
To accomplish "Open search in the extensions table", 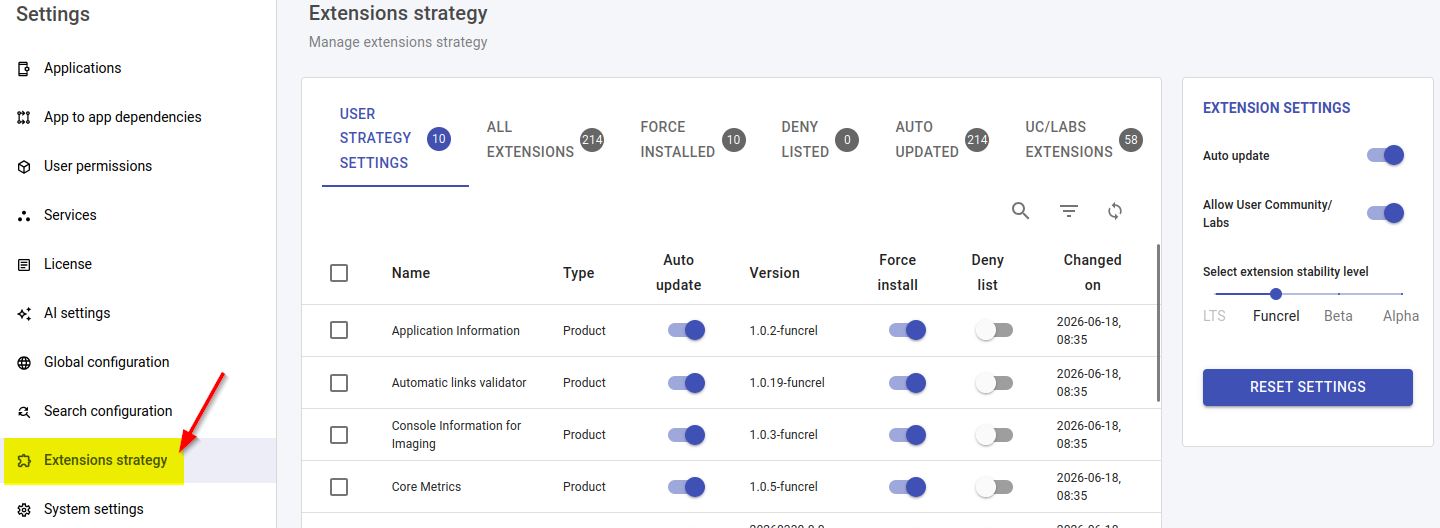I will pos(1020,211).
